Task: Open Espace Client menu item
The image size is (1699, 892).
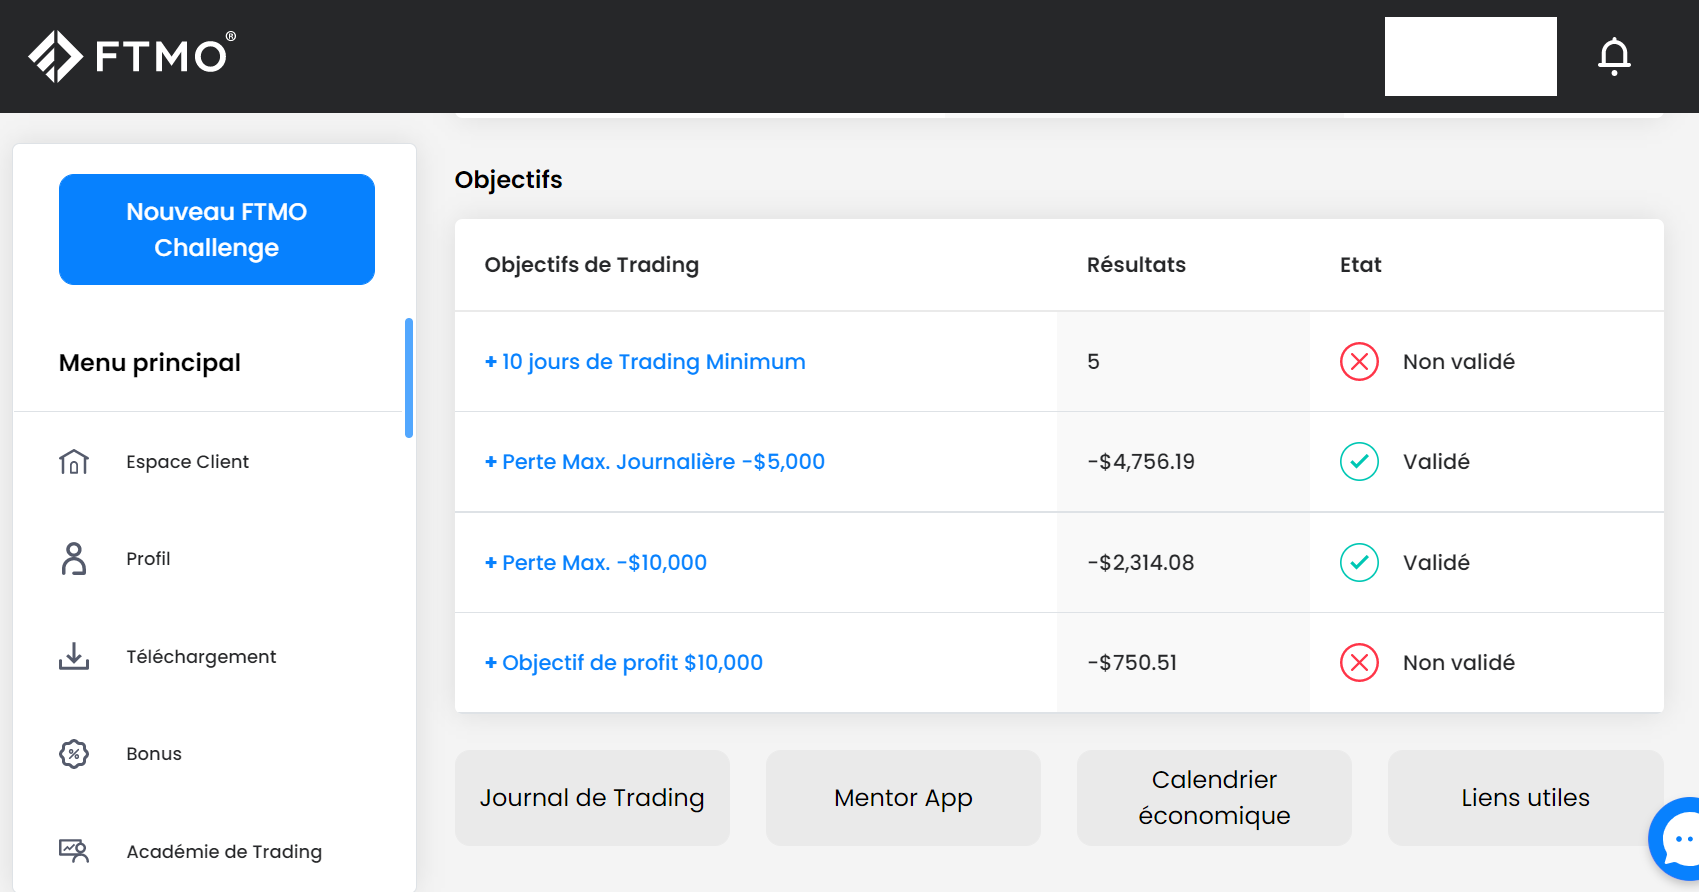Action: (x=187, y=462)
